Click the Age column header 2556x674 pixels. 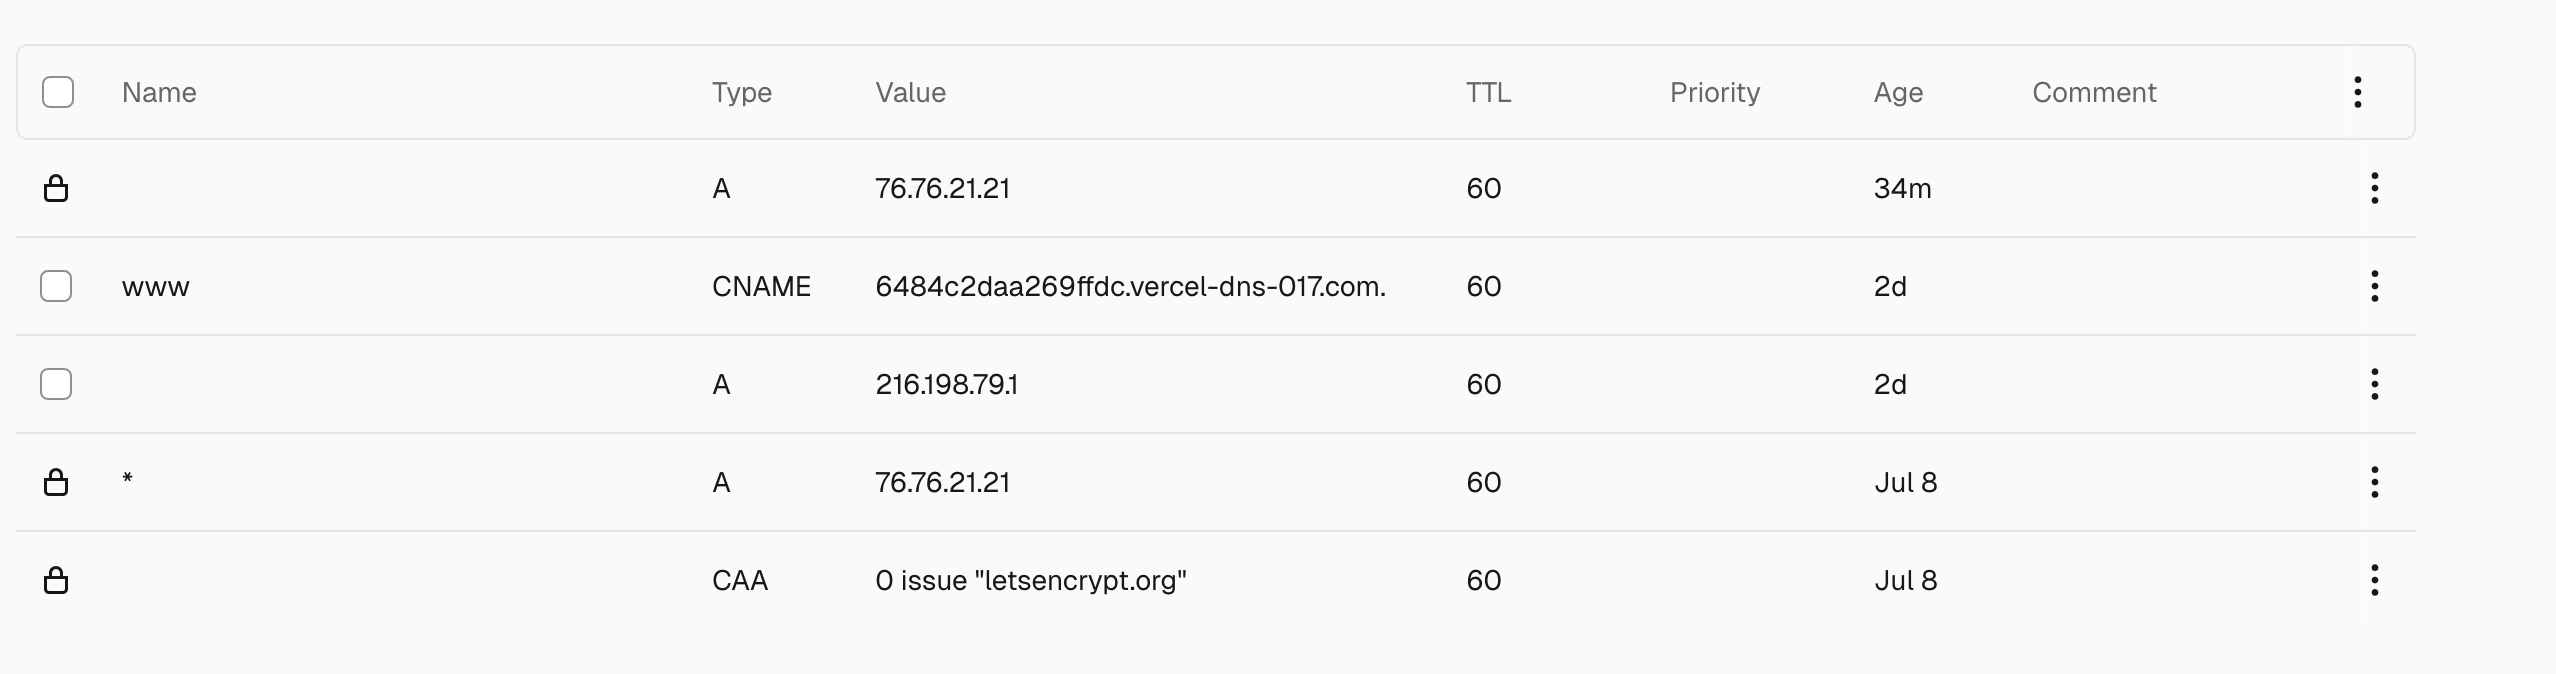1898,93
